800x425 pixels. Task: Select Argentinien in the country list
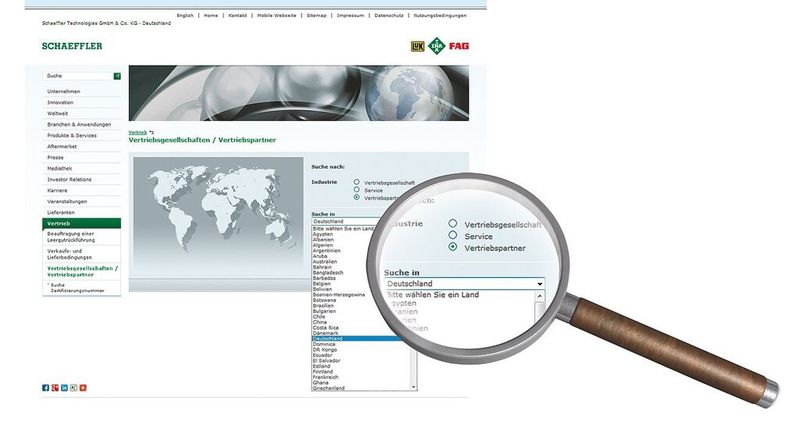(x=327, y=251)
